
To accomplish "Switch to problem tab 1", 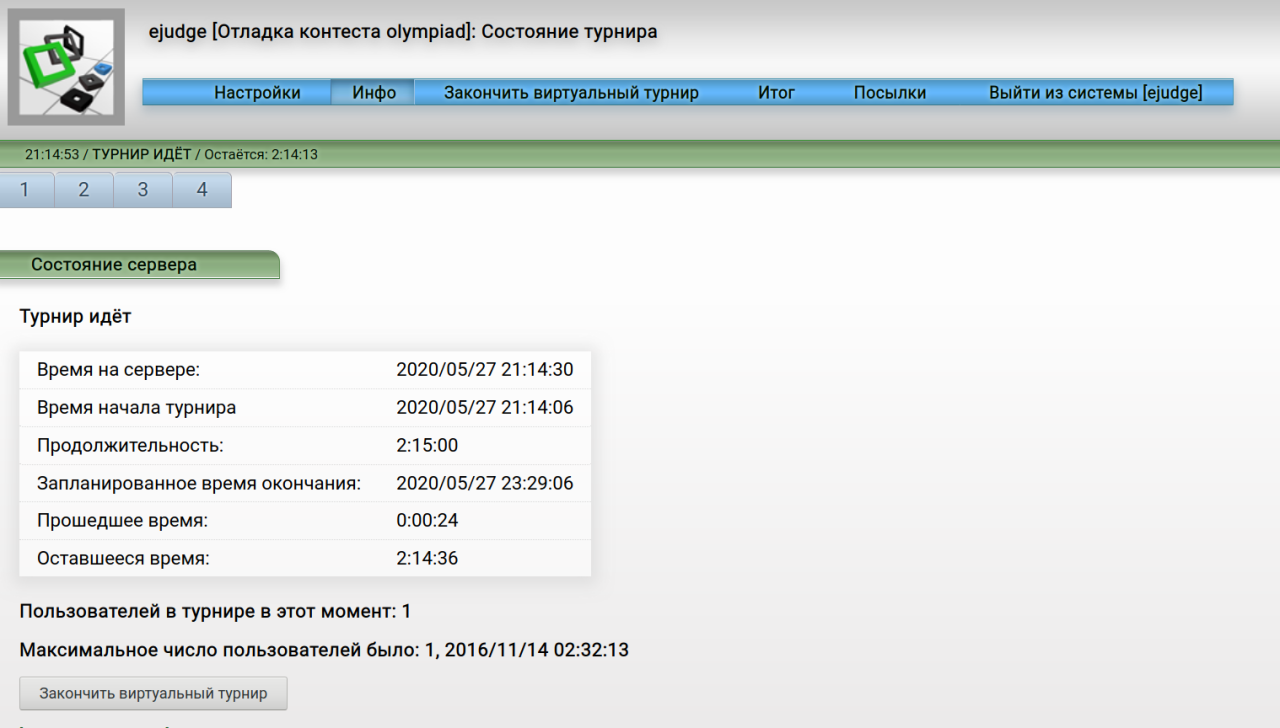I will [x=24, y=188].
